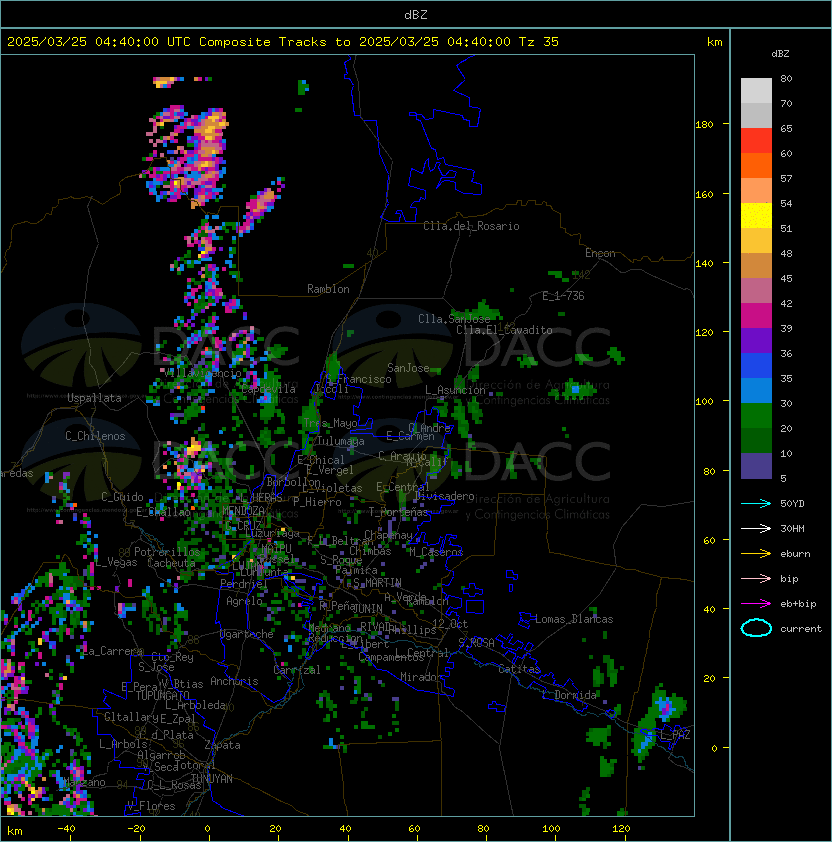Click the Potrerillos map label
The height and width of the screenshot is (842, 832).
[167, 552]
